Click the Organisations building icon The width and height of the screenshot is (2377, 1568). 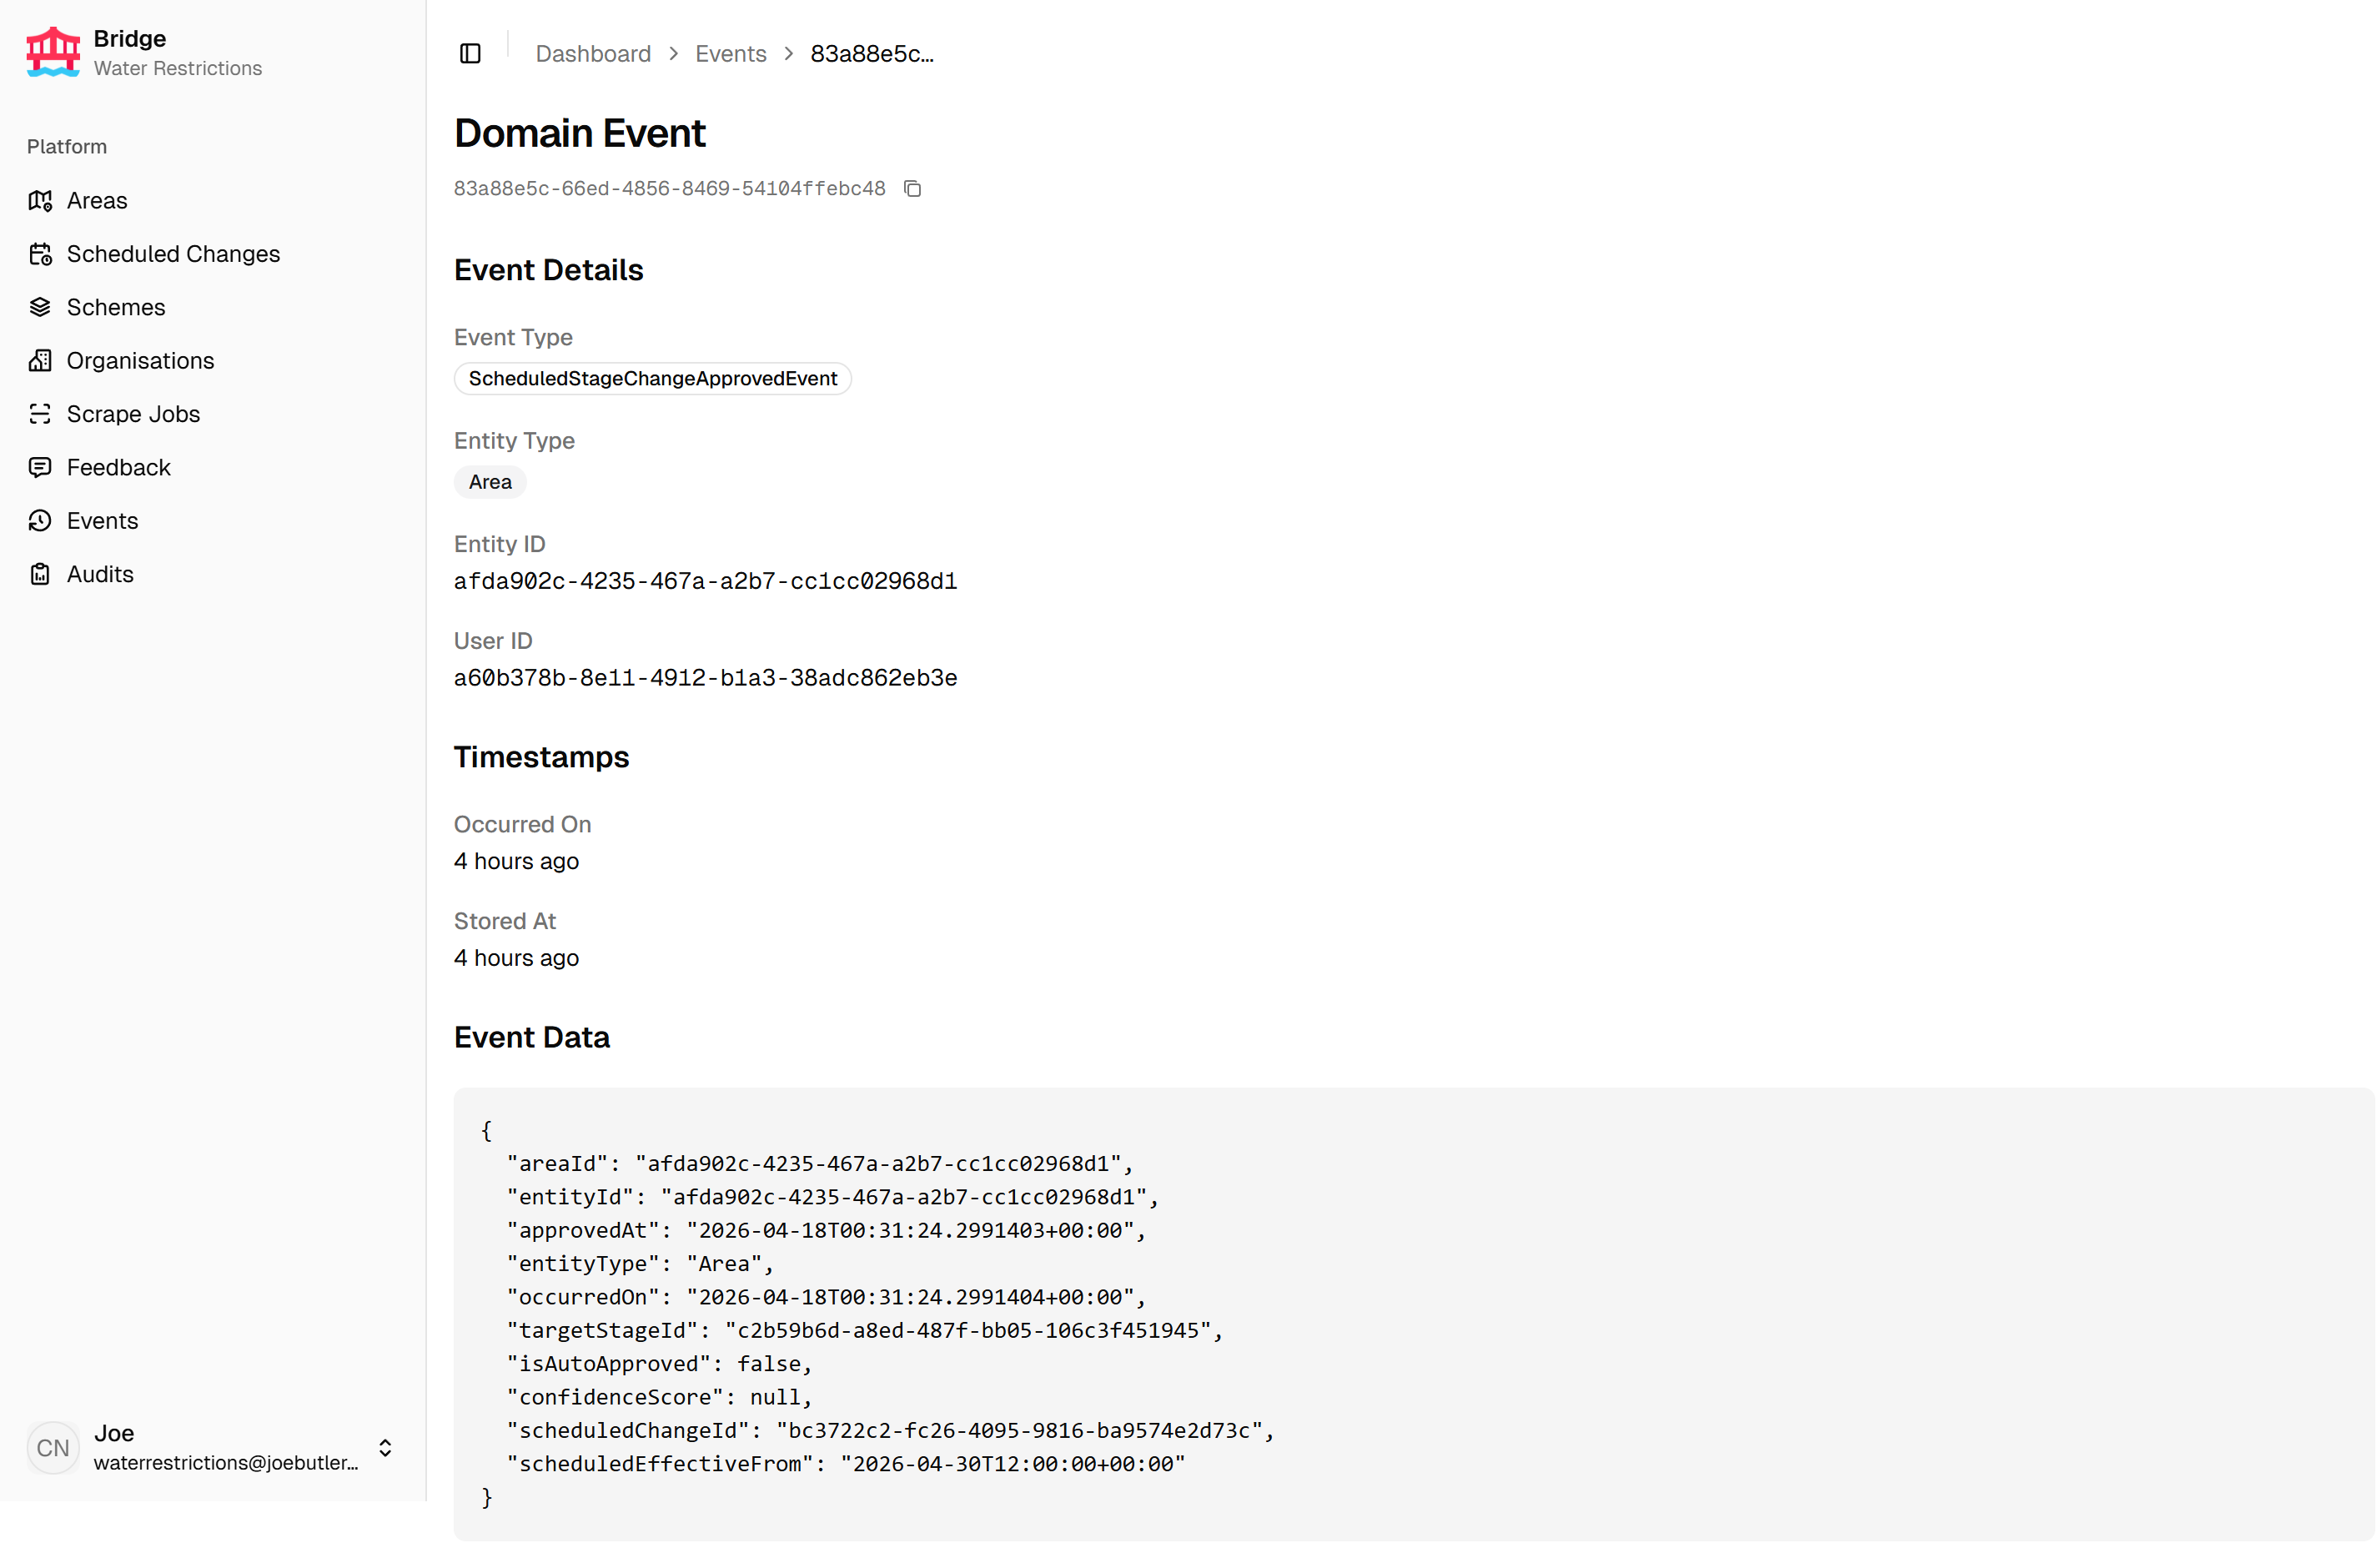click(x=40, y=361)
